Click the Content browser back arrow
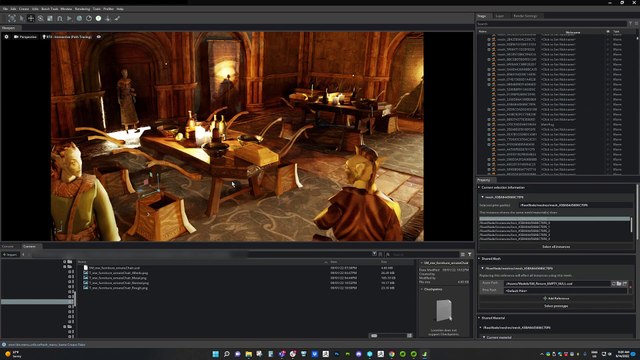 (x=23, y=255)
